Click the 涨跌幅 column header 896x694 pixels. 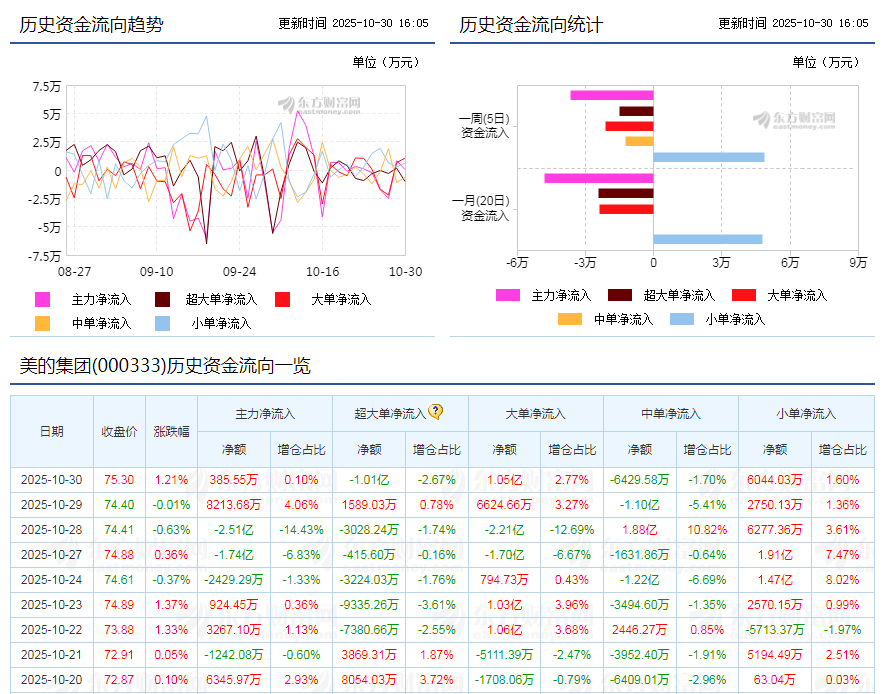tap(171, 432)
